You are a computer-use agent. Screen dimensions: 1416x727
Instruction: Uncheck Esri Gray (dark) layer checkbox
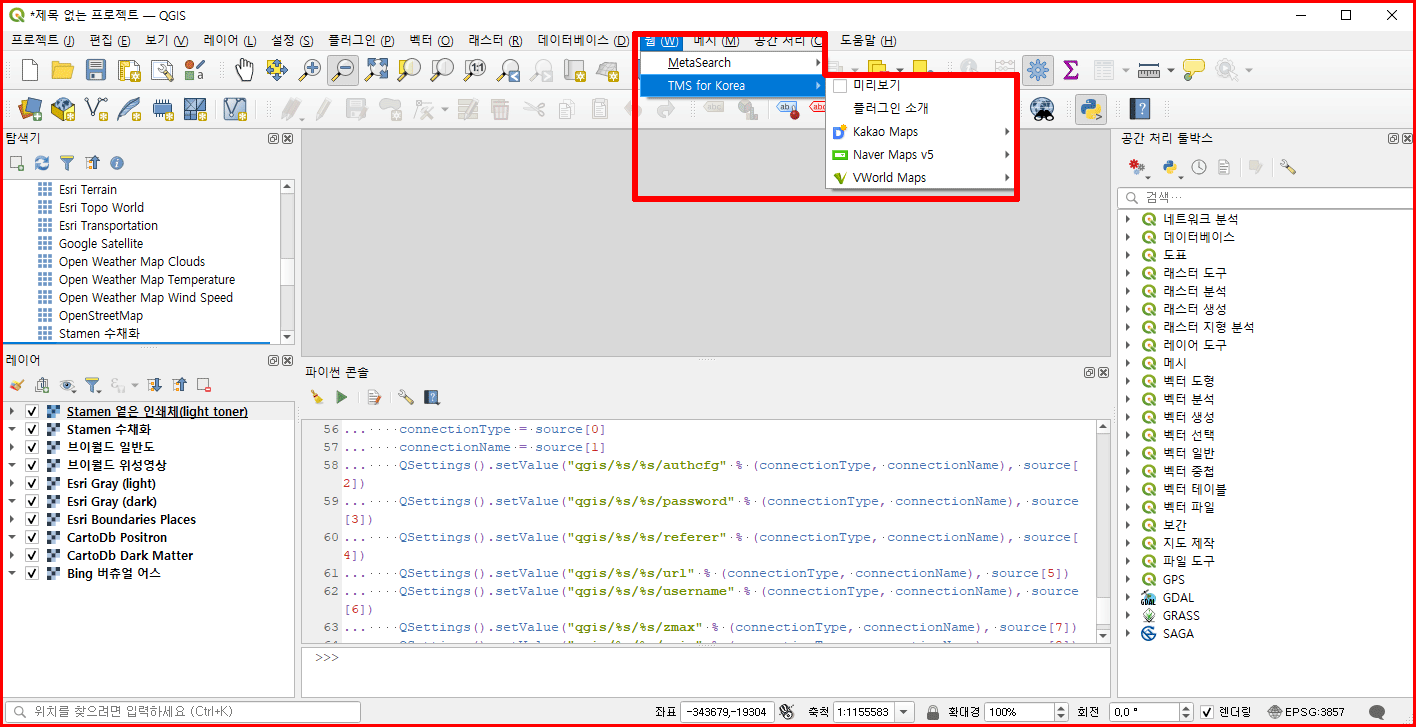(x=32, y=502)
